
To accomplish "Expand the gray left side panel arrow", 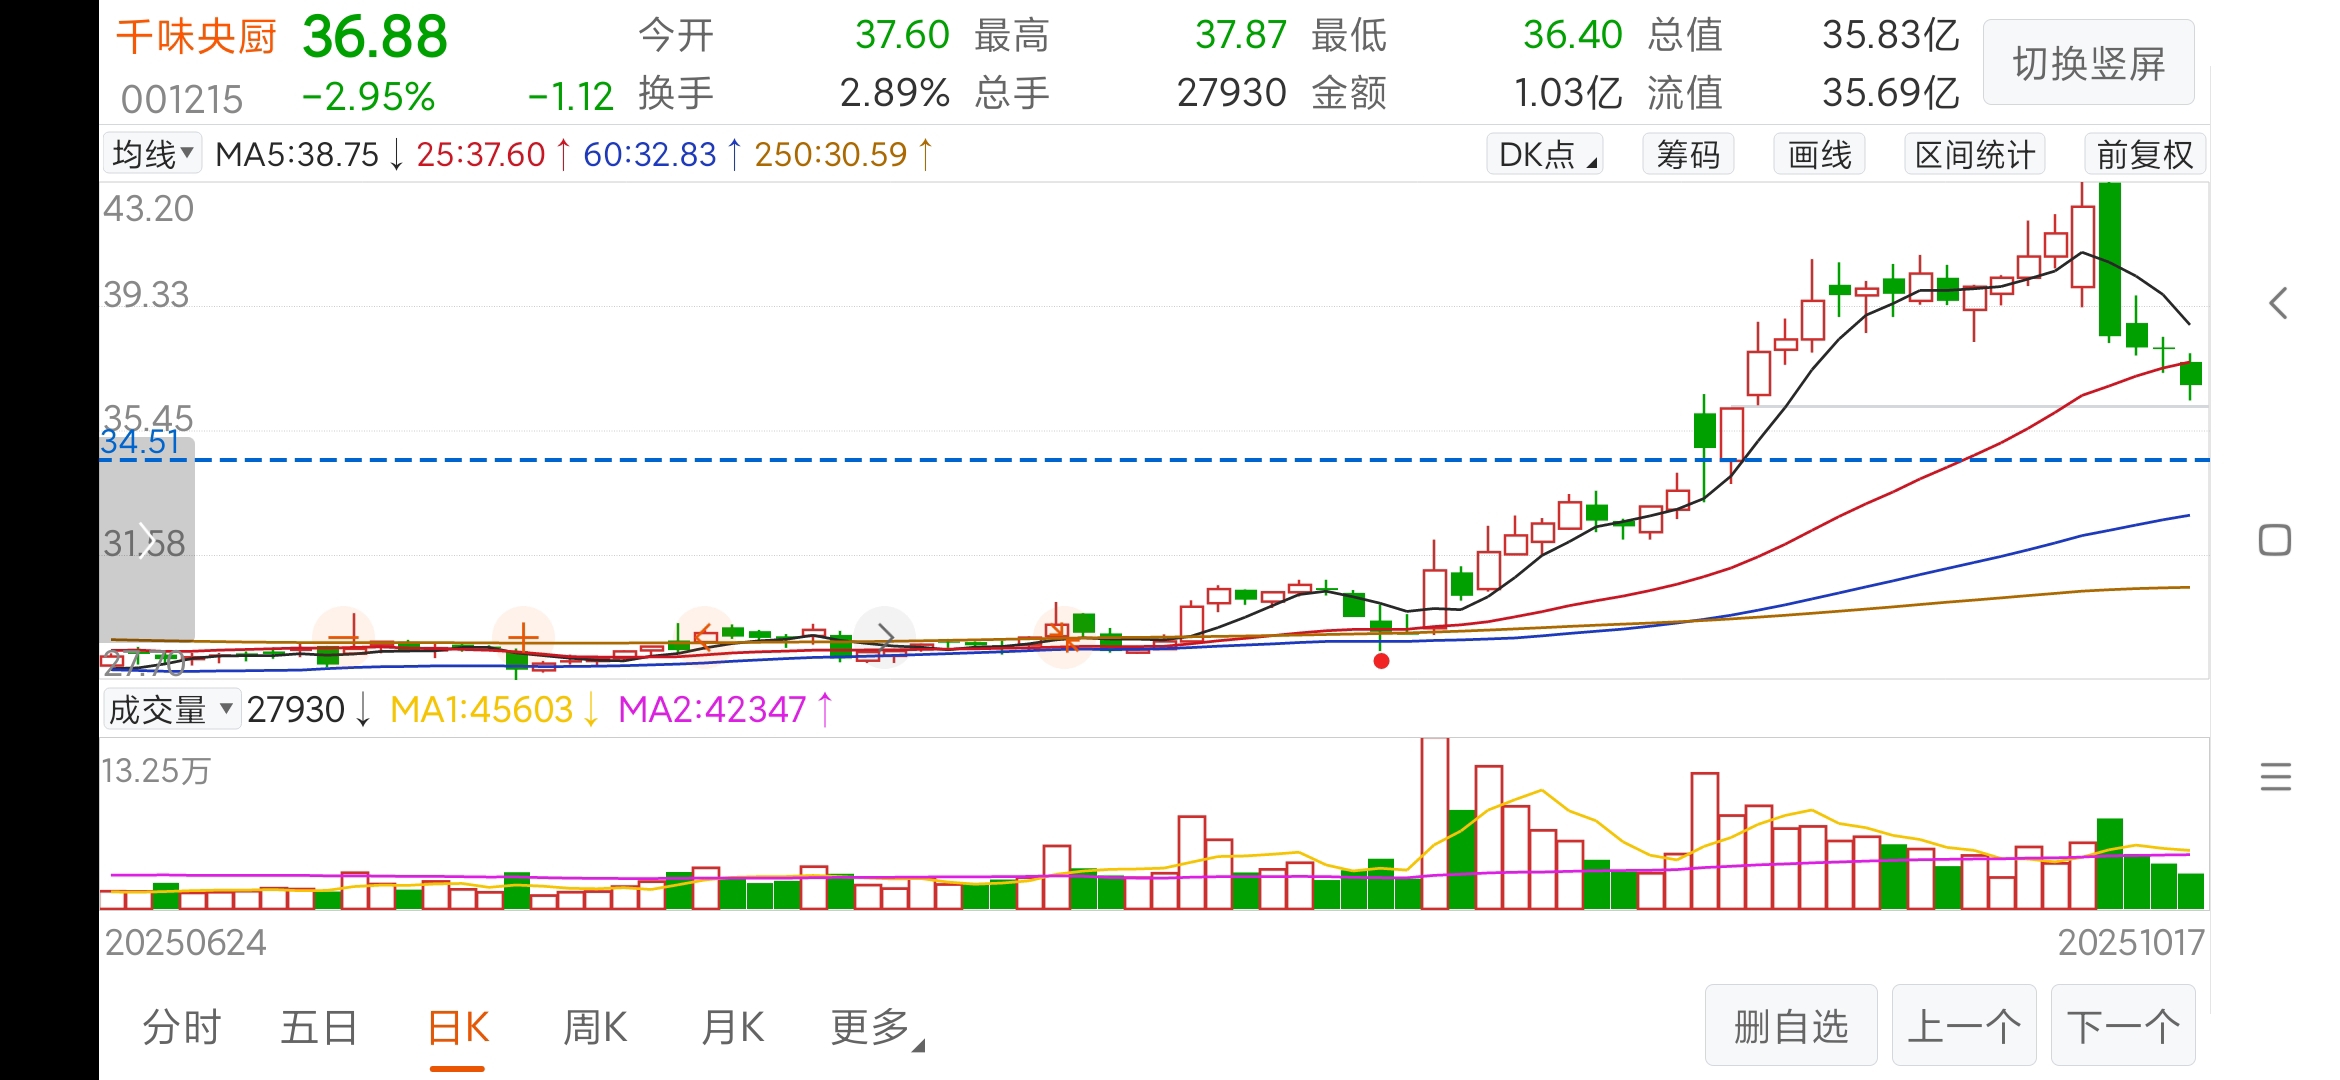I will 147,540.
